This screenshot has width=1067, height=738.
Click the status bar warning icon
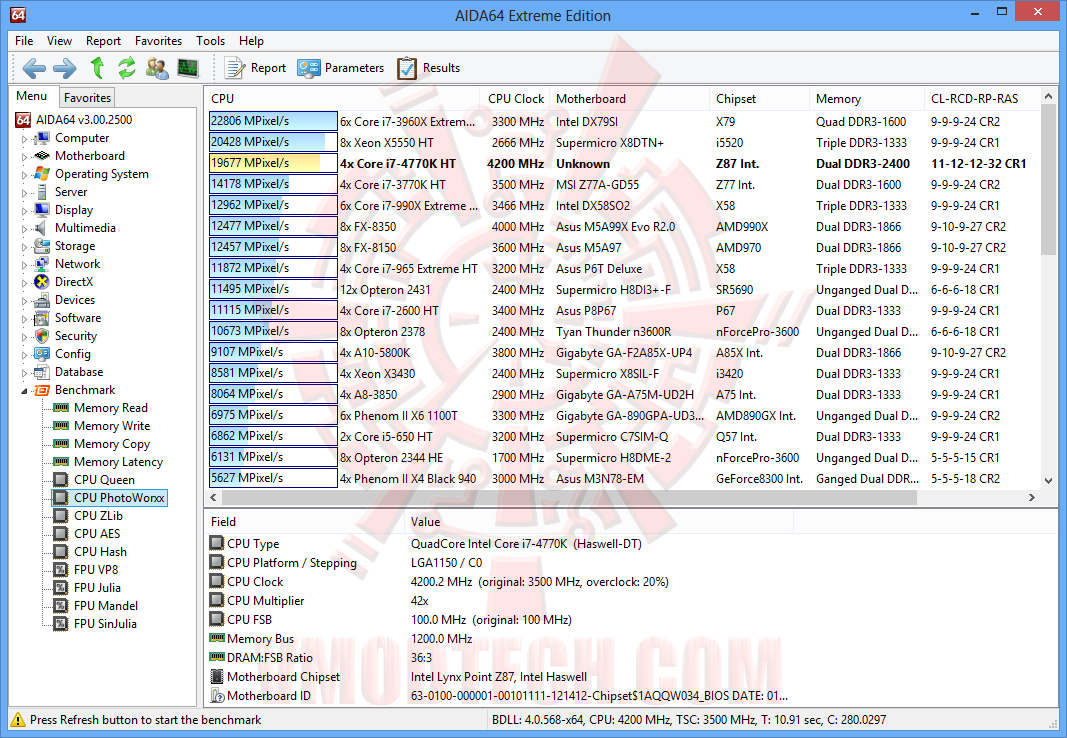click(18, 720)
